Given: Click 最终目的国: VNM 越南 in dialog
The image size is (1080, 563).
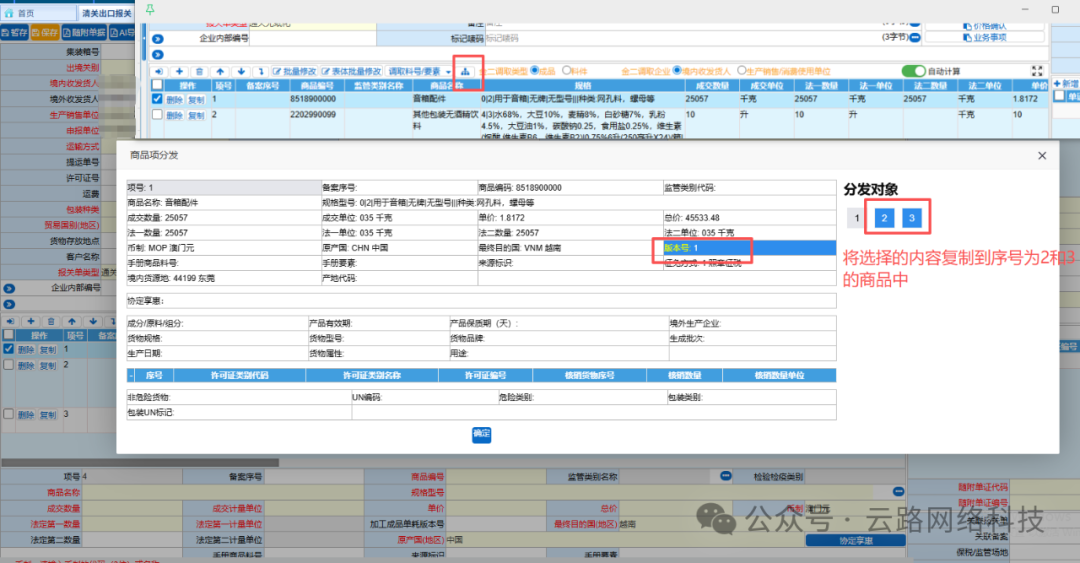Looking at the screenshot, I should tap(570, 247).
